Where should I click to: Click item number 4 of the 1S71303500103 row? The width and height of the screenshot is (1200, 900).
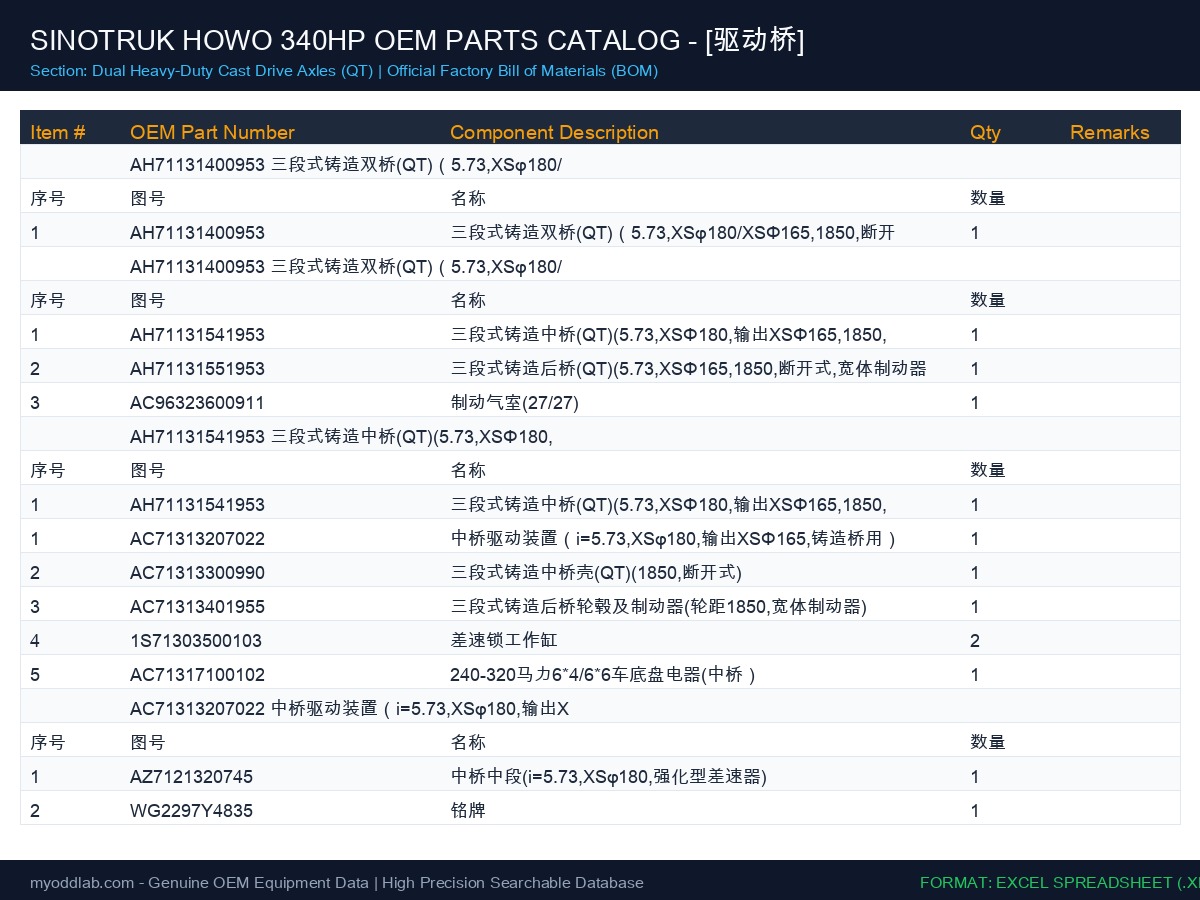tap(35, 641)
